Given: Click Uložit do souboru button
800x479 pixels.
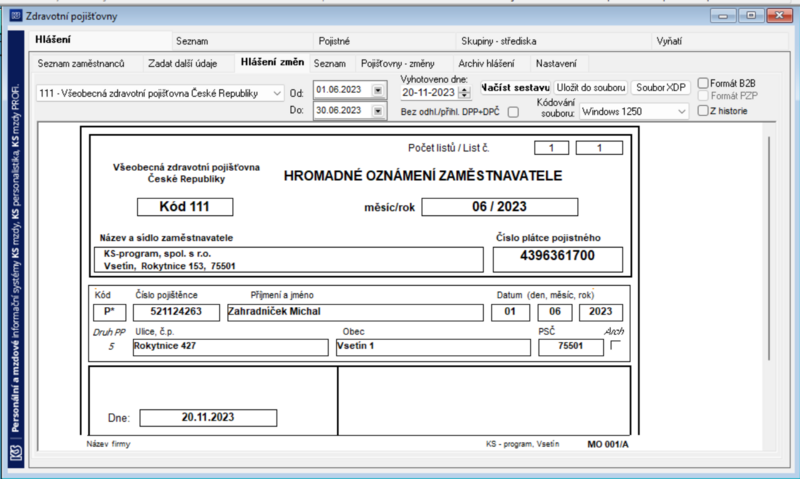Looking at the screenshot, I should 591,88.
